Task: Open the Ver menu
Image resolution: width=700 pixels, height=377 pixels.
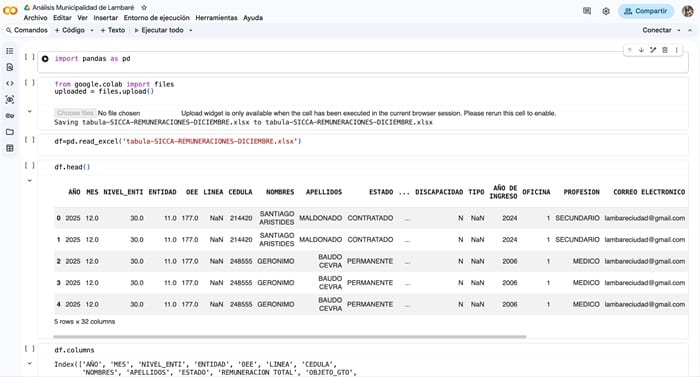Action: [82, 18]
